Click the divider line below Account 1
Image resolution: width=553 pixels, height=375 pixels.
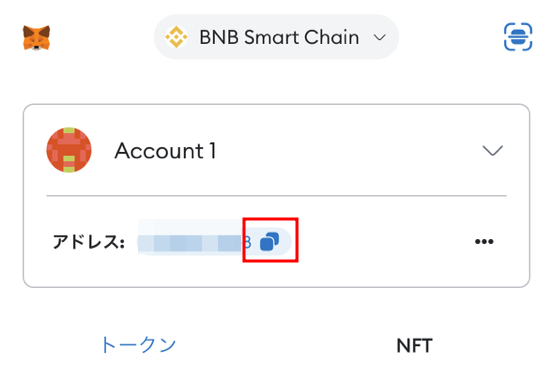pos(276,195)
